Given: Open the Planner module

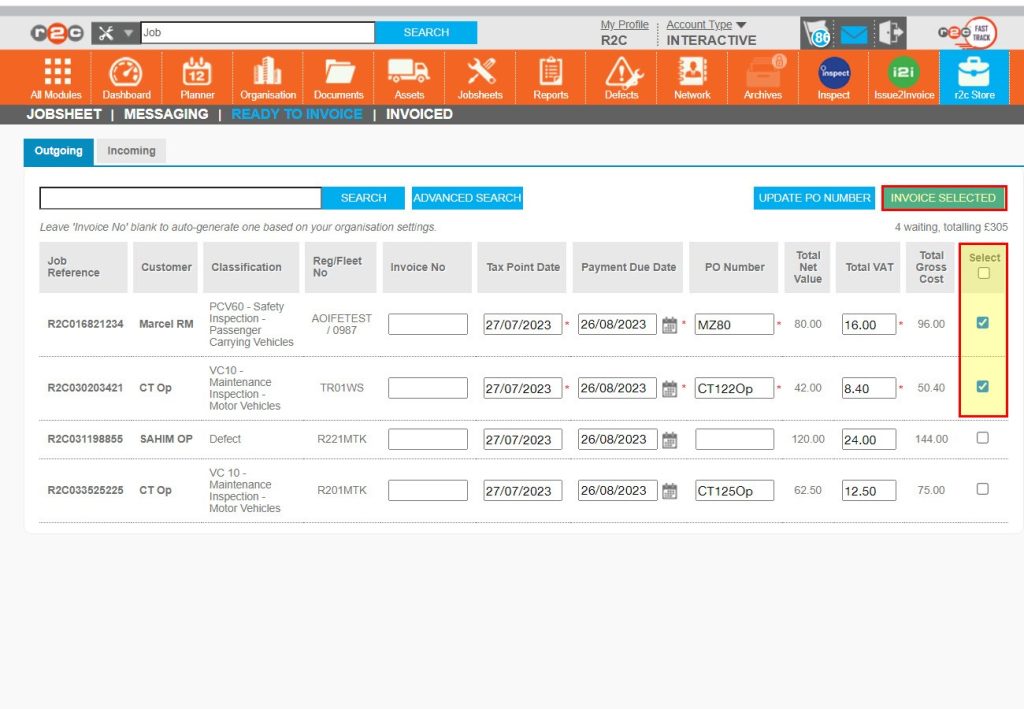Looking at the screenshot, I should tap(196, 78).
